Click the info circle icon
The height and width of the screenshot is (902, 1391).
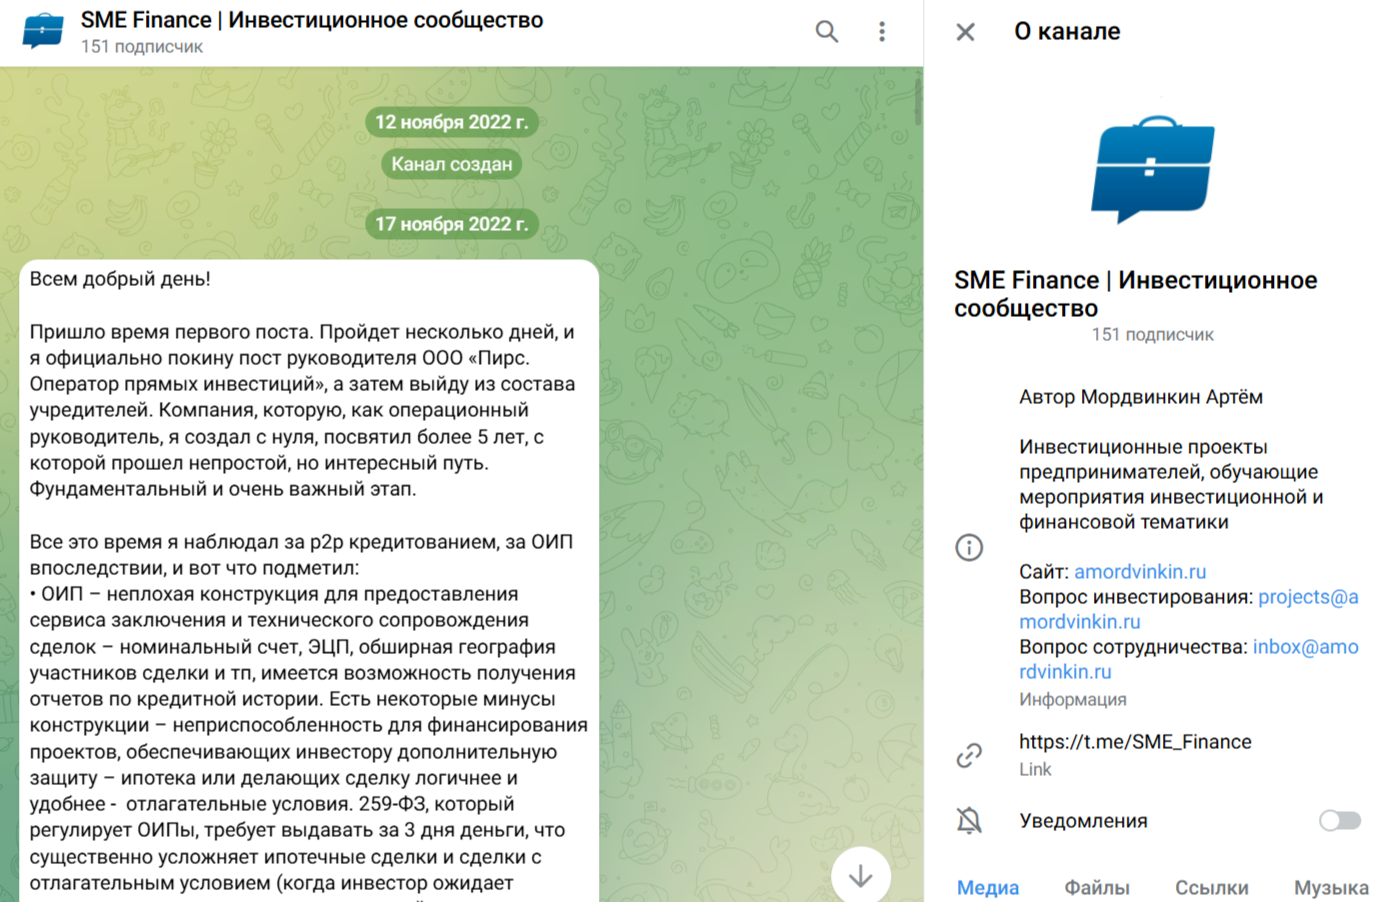969,547
